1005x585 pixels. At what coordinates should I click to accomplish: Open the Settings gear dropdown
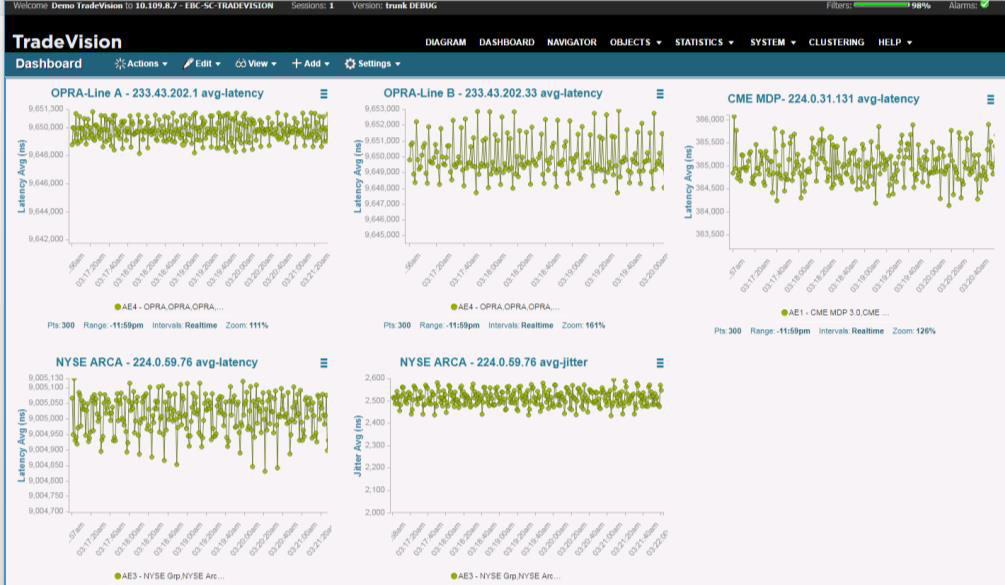coord(372,64)
